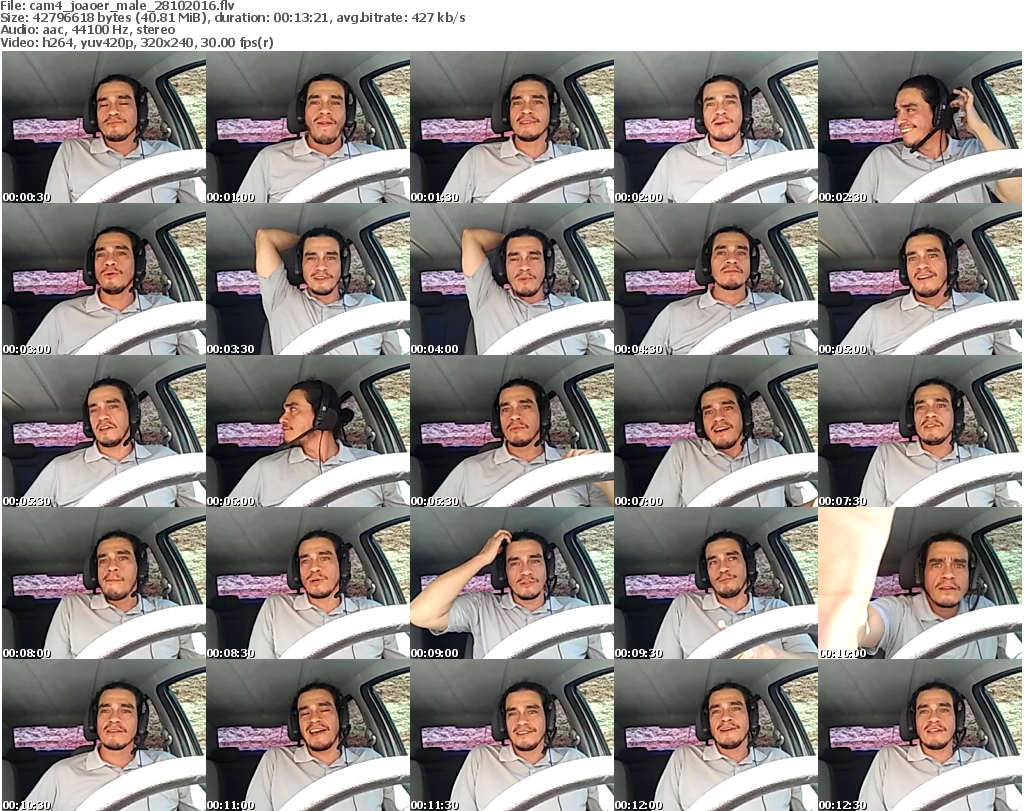
Task: Click the frame at 00:07:00
Action: coord(716,432)
